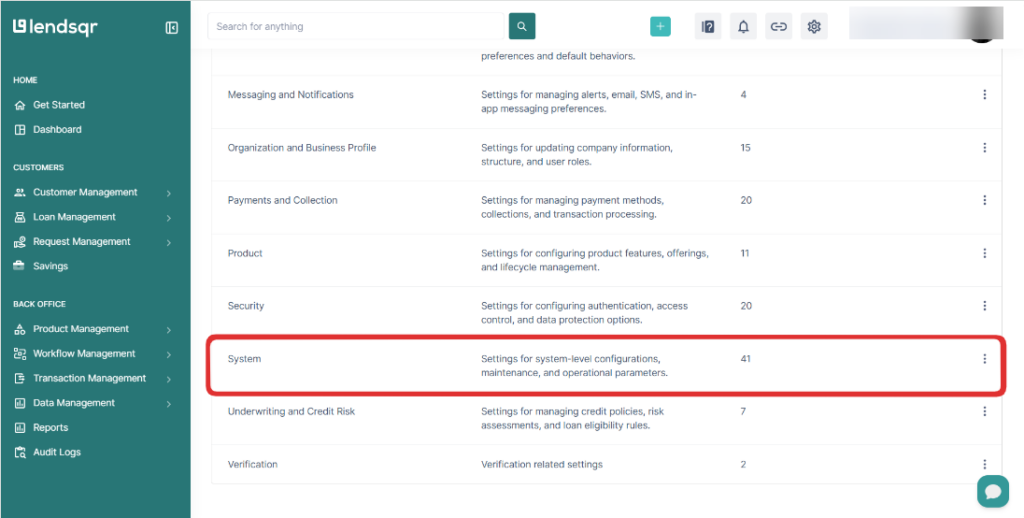
Task: Click the count 15 for Organization row
Action: 746,148
